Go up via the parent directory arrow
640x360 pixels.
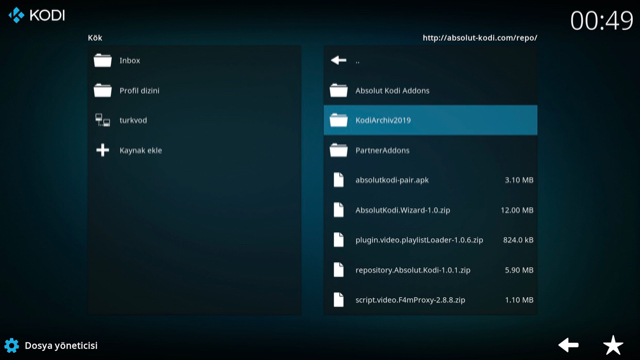338,60
